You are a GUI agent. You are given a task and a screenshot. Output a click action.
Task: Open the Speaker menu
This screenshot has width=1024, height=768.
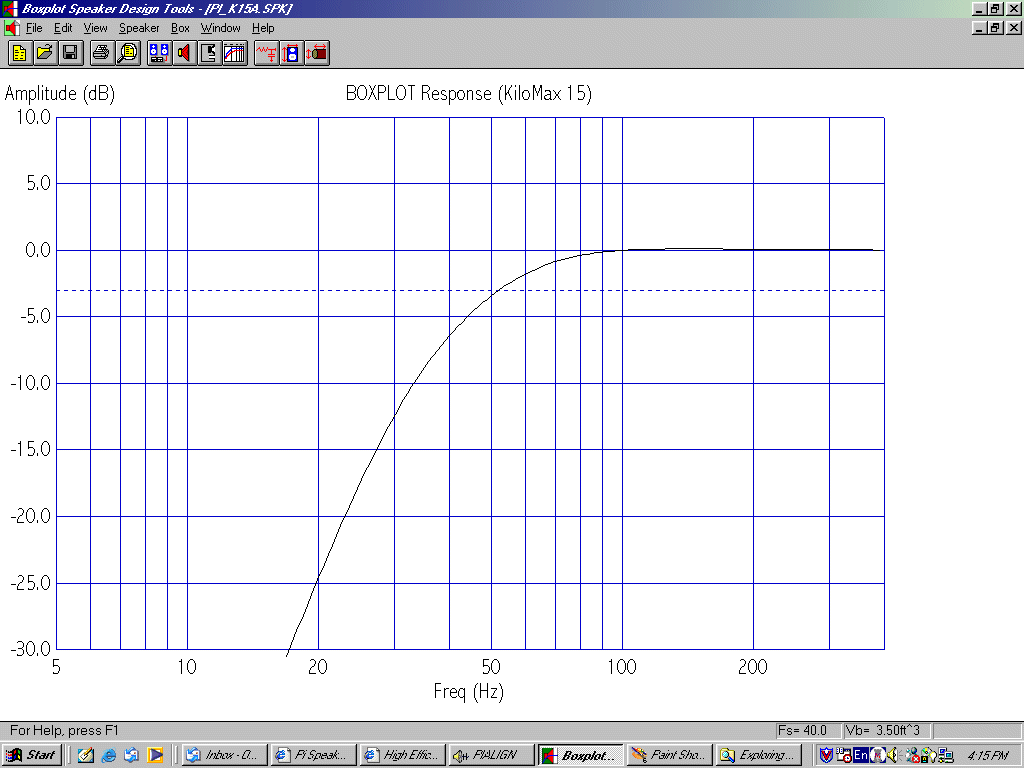click(139, 28)
